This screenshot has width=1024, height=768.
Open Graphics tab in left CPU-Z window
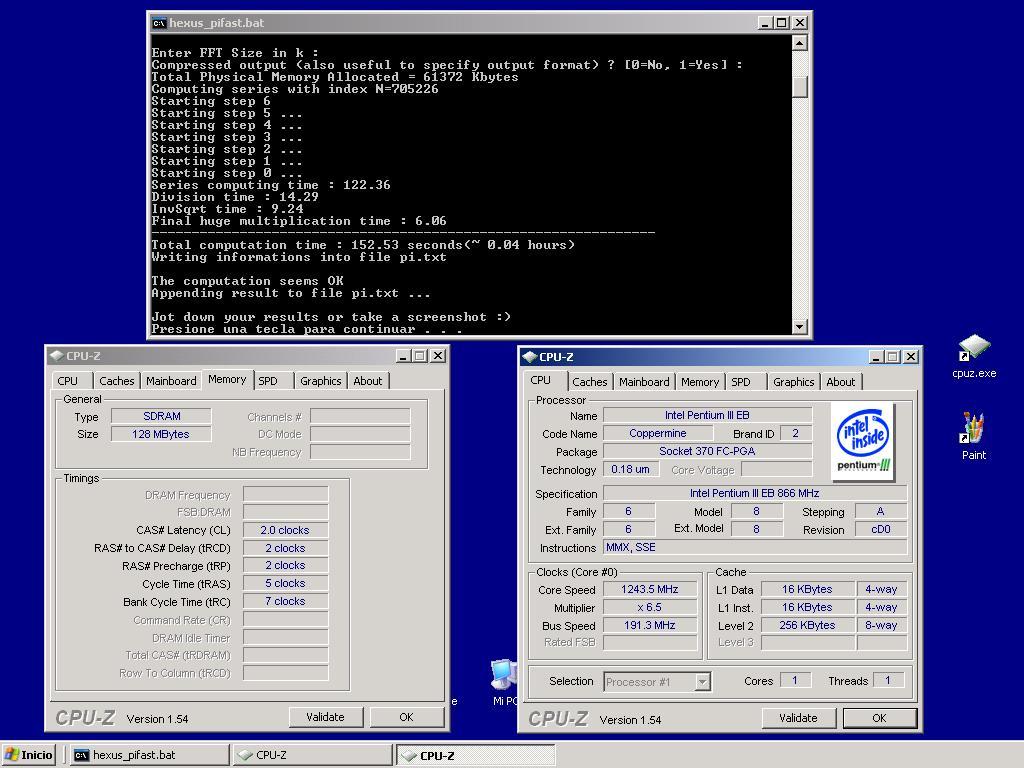tap(321, 381)
